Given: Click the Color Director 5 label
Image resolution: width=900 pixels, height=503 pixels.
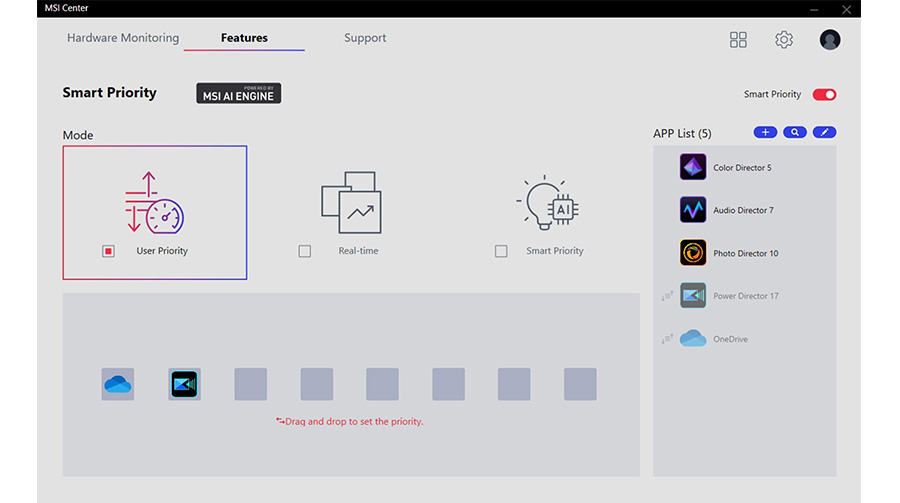Looking at the screenshot, I should click(x=742, y=168).
